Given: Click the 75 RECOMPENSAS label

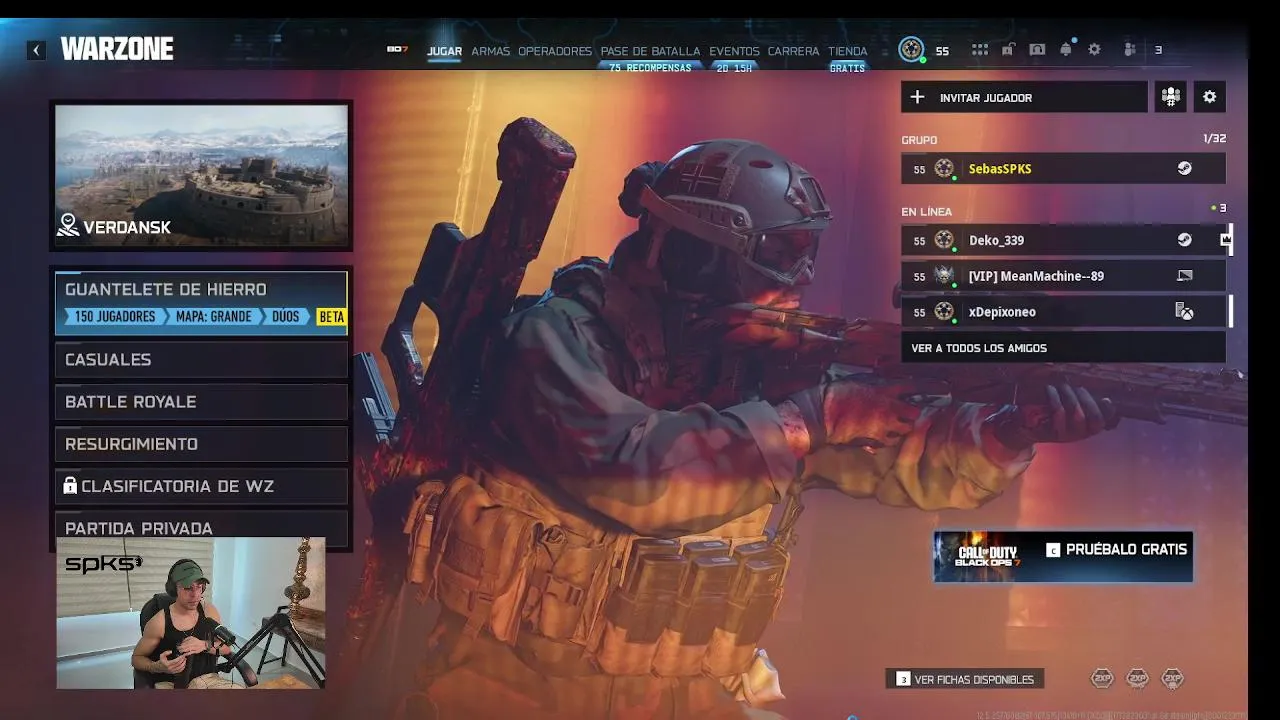Looking at the screenshot, I should (x=650, y=68).
